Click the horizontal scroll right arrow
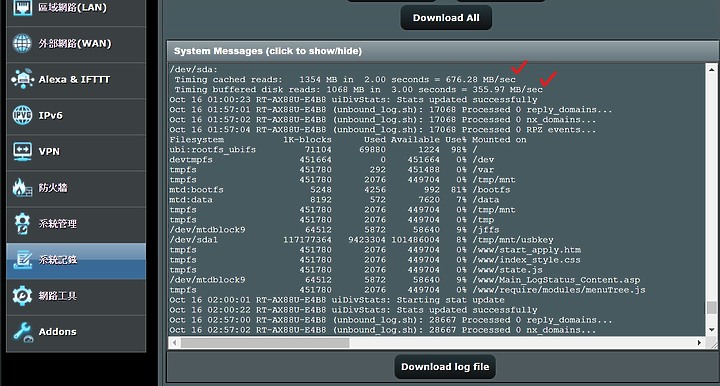720x386 pixels. (x=699, y=343)
